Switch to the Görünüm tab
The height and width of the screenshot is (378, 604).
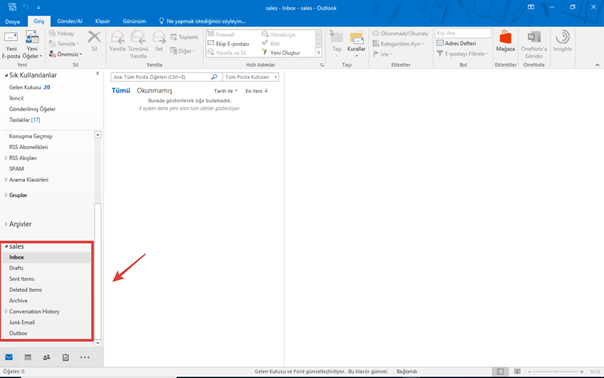click(x=134, y=21)
